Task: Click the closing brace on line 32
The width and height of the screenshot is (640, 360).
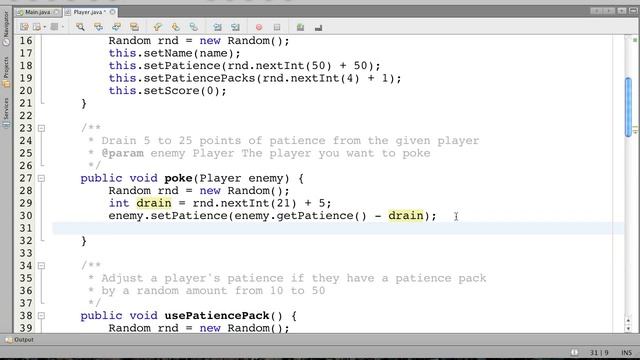Action: 84,241
